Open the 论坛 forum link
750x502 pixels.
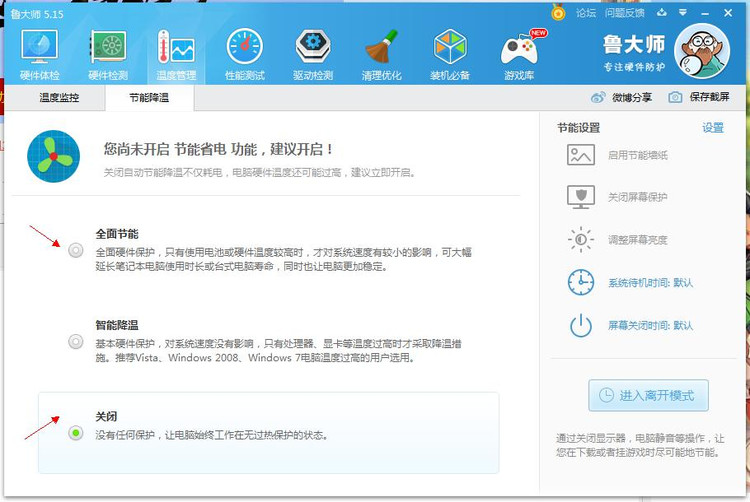[x=586, y=13]
